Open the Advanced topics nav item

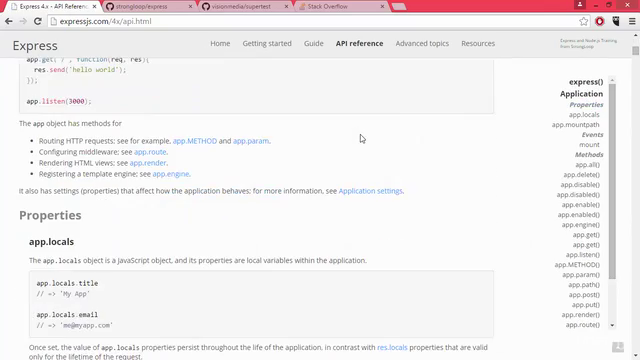422,43
